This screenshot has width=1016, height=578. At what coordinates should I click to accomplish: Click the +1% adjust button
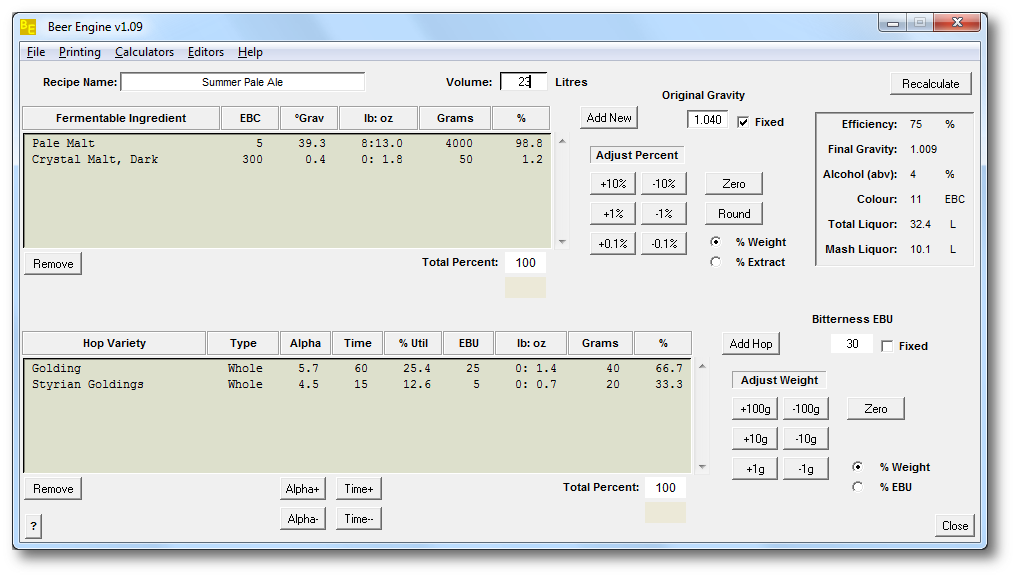[613, 214]
